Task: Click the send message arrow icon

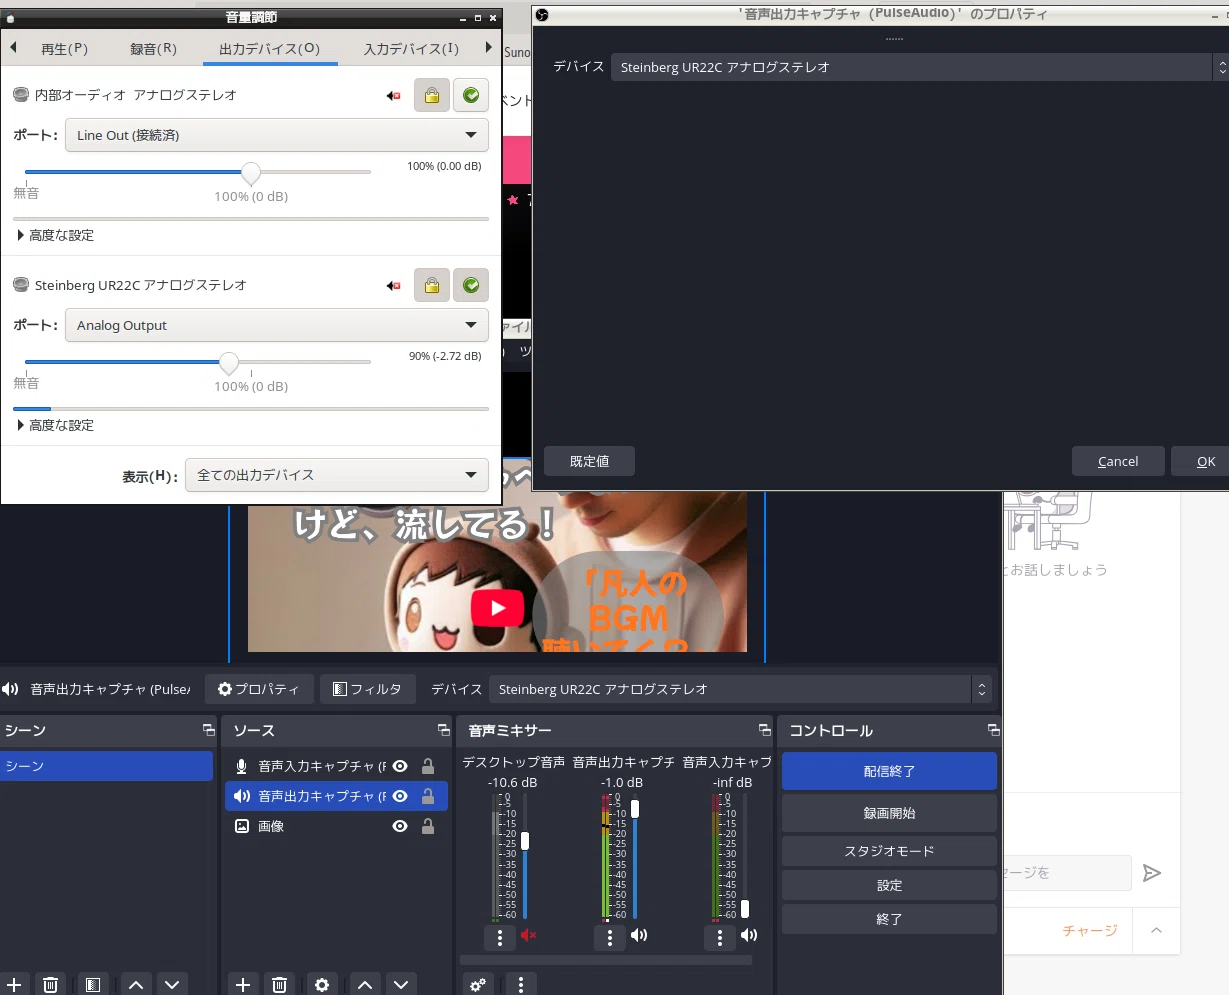Action: point(1152,873)
